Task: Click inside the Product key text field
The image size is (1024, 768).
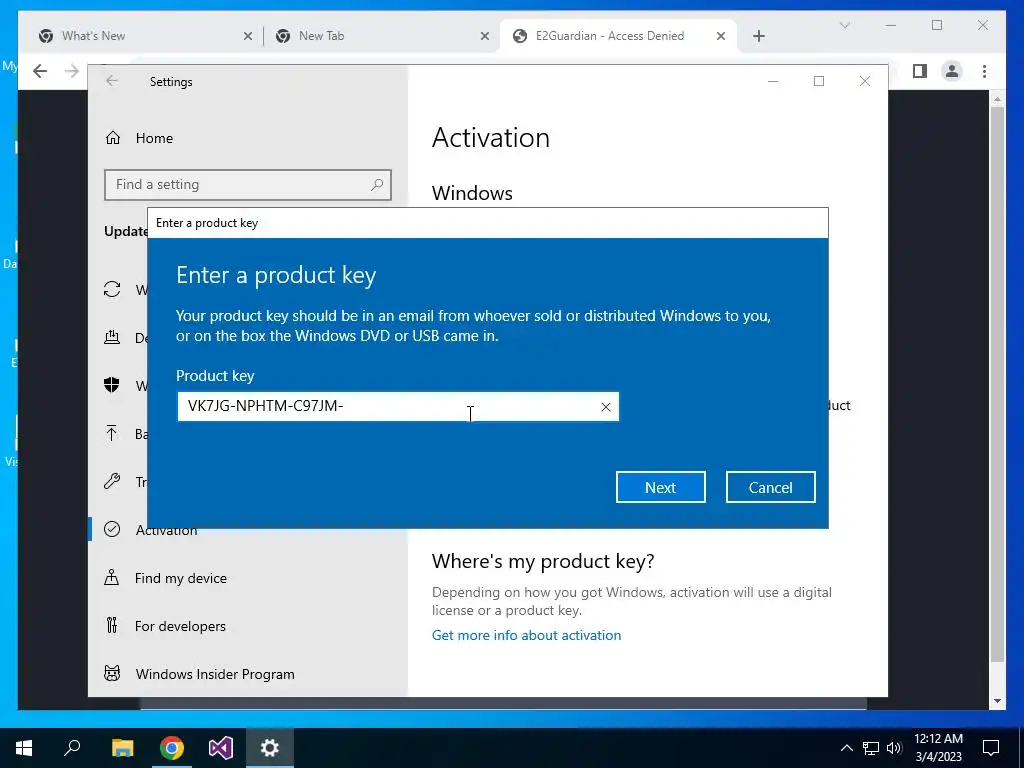Action: click(x=397, y=407)
